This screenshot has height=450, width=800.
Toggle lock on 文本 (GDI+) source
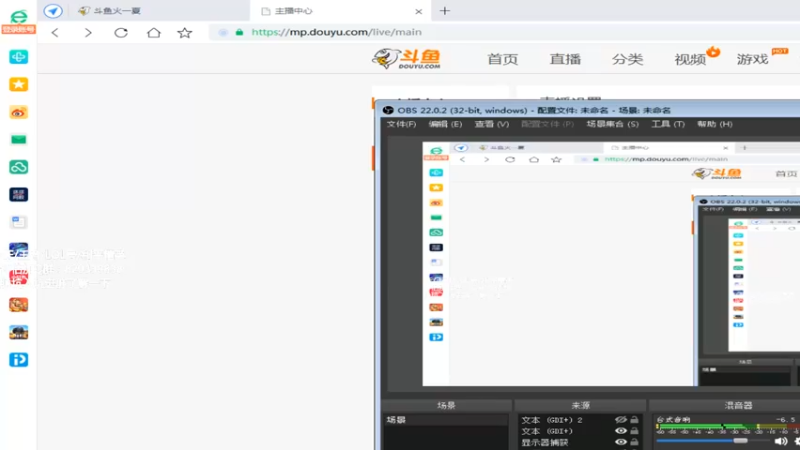(x=634, y=431)
